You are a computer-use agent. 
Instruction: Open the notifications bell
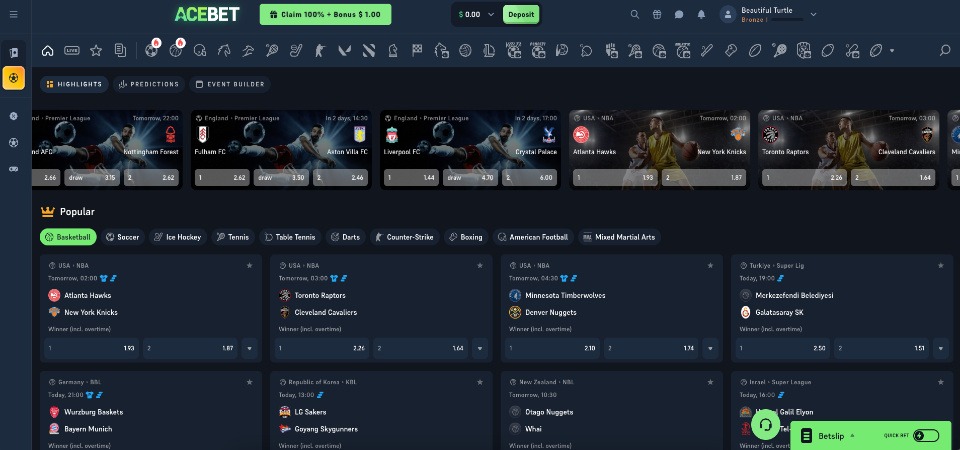point(702,15)
